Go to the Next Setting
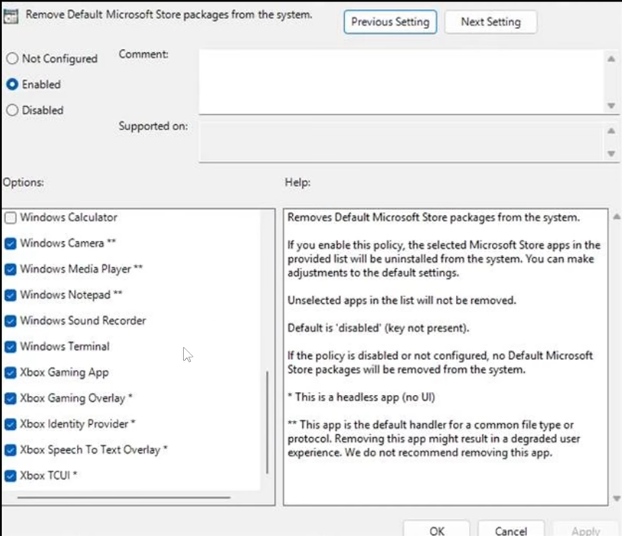622x536 pixels. 491,22
